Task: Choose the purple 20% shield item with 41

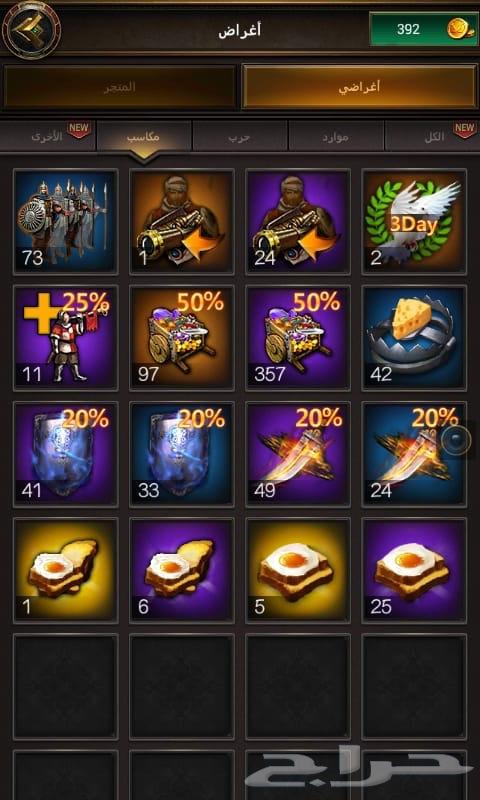Action: pos(66,454)
